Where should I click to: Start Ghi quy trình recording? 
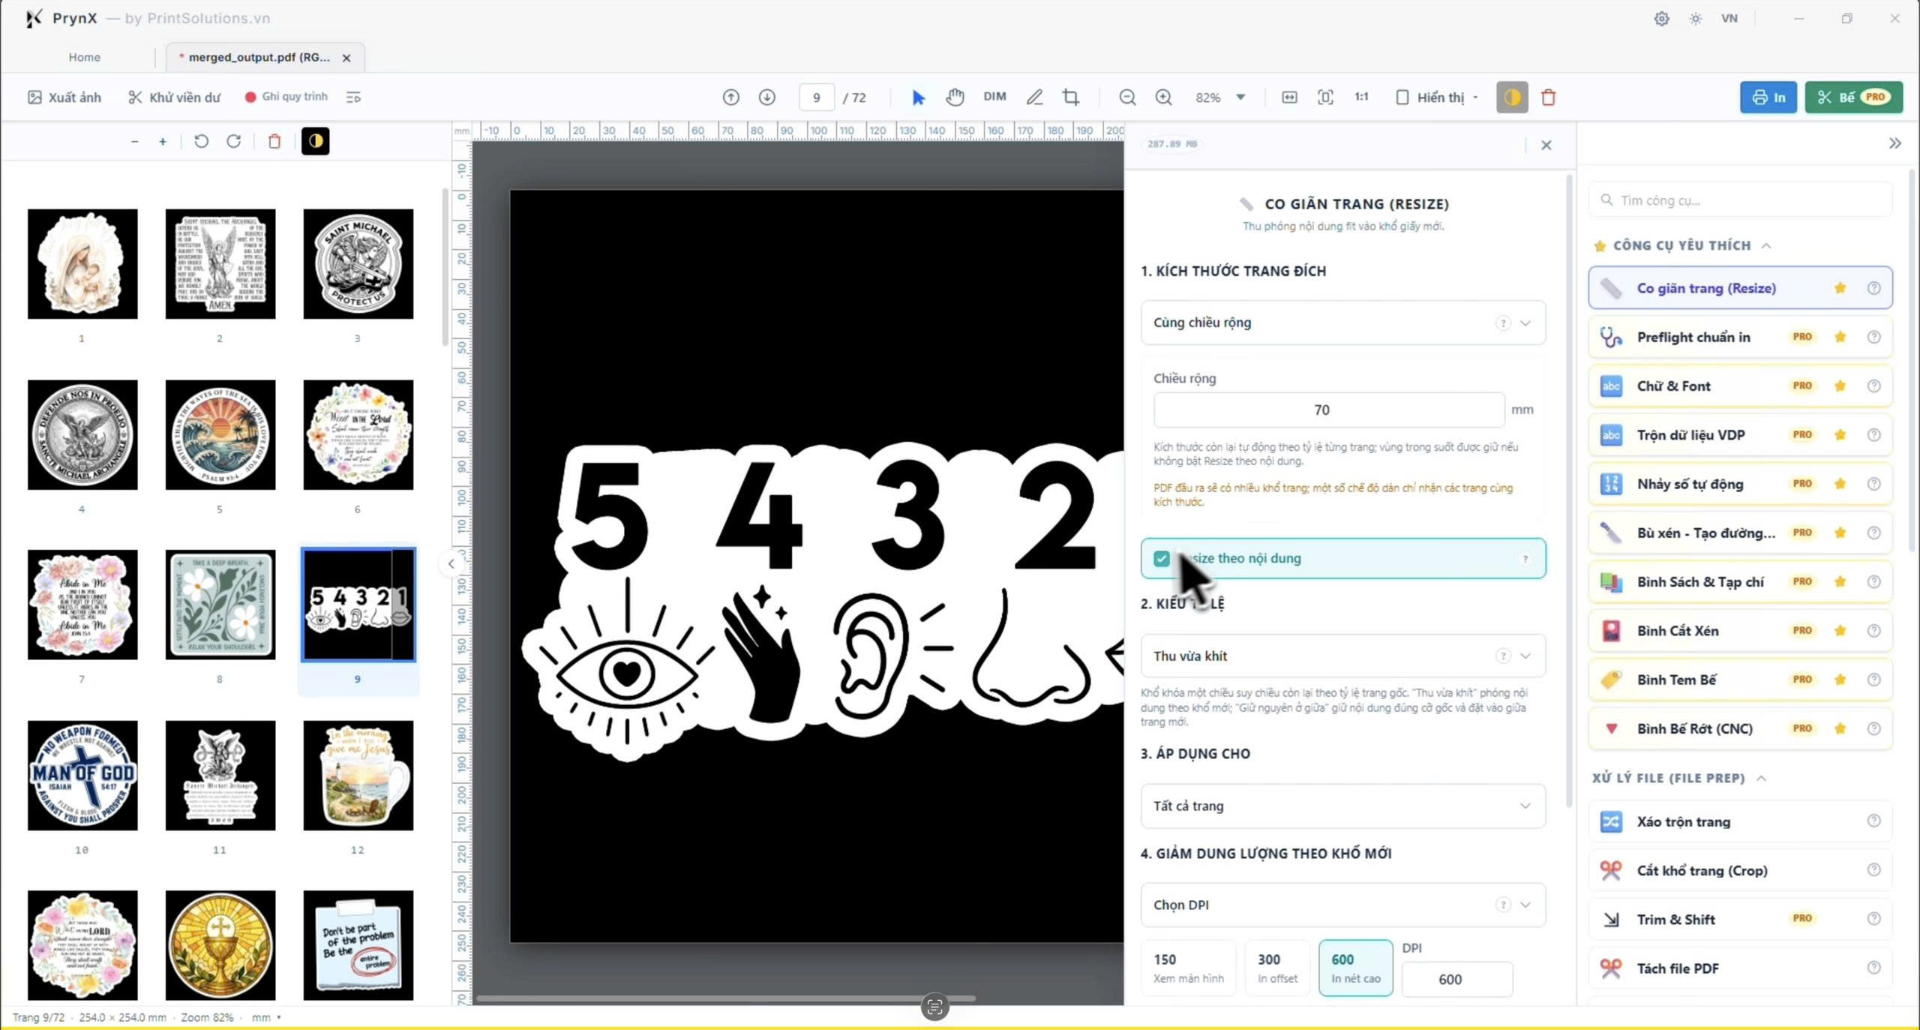pyautogui.click(x=286, y=97)
